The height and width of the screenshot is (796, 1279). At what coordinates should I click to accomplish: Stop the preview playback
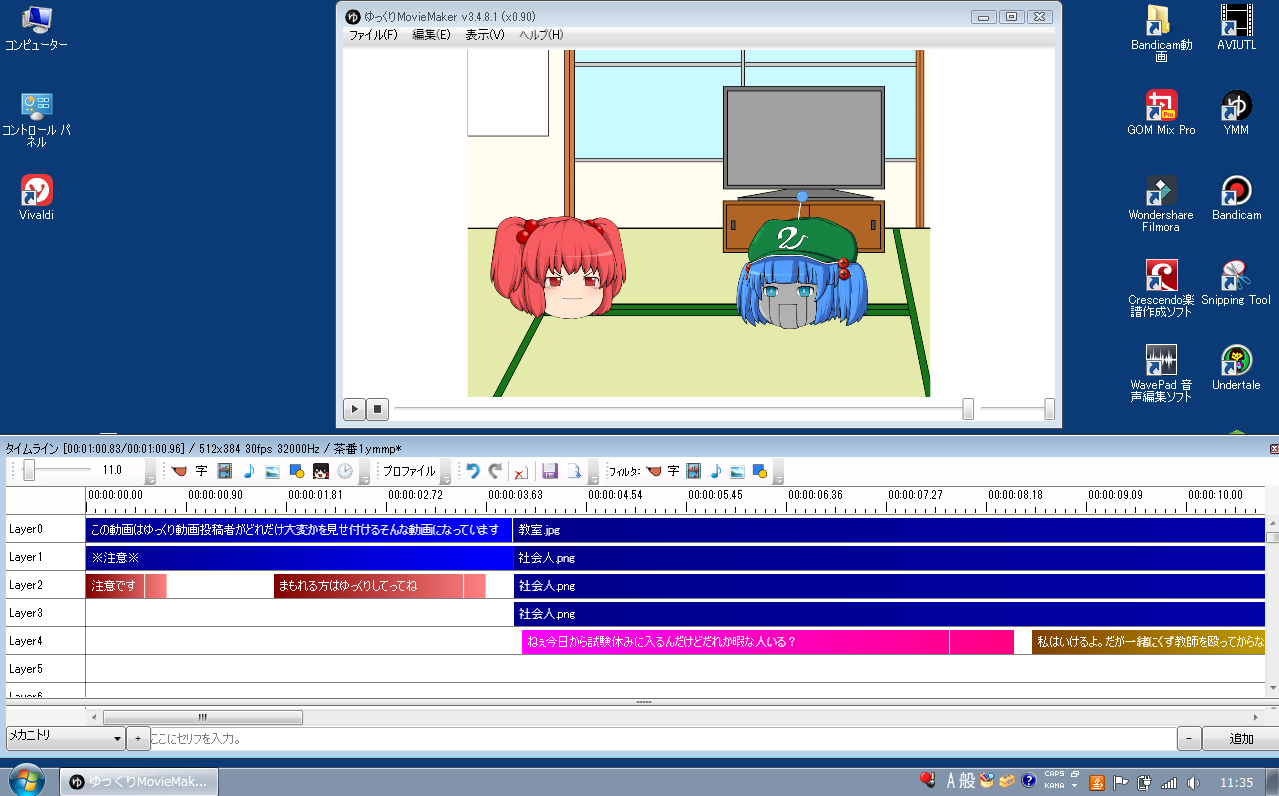click(377, 408)
